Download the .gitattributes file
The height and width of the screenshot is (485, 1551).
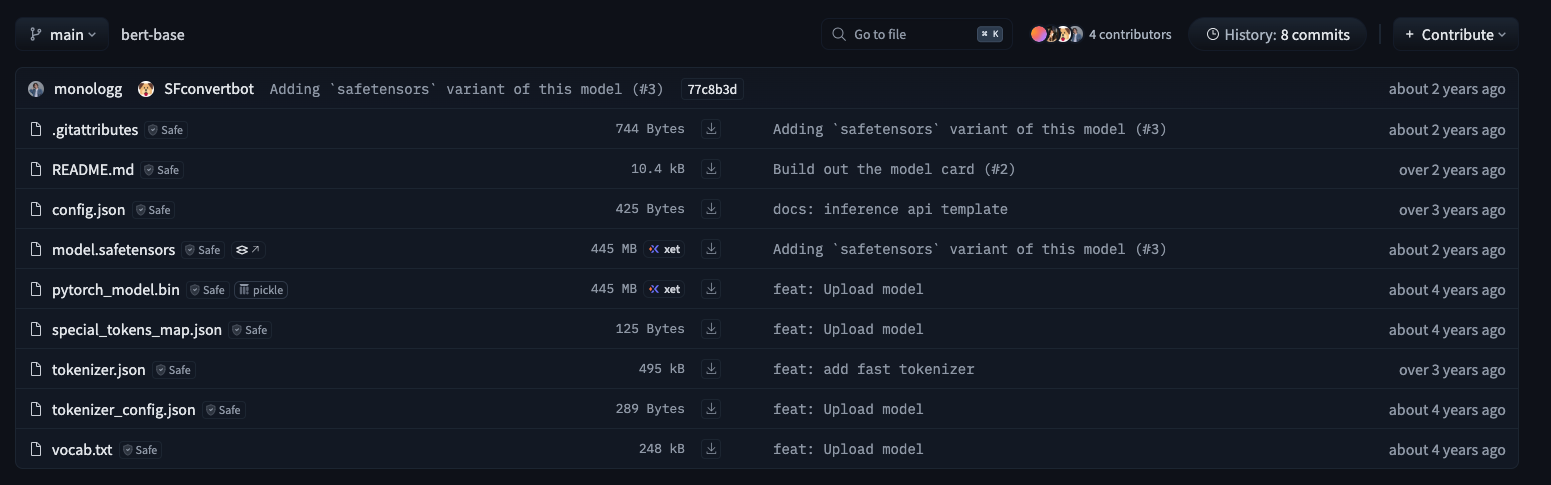(711, 129)
